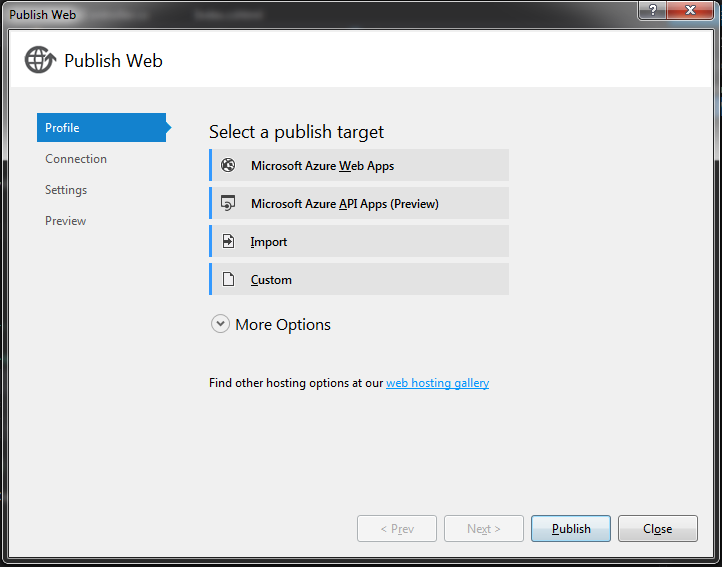The image size is (722, 567).
Task: Switch to the Connection tab
Action: click(76, 158)
